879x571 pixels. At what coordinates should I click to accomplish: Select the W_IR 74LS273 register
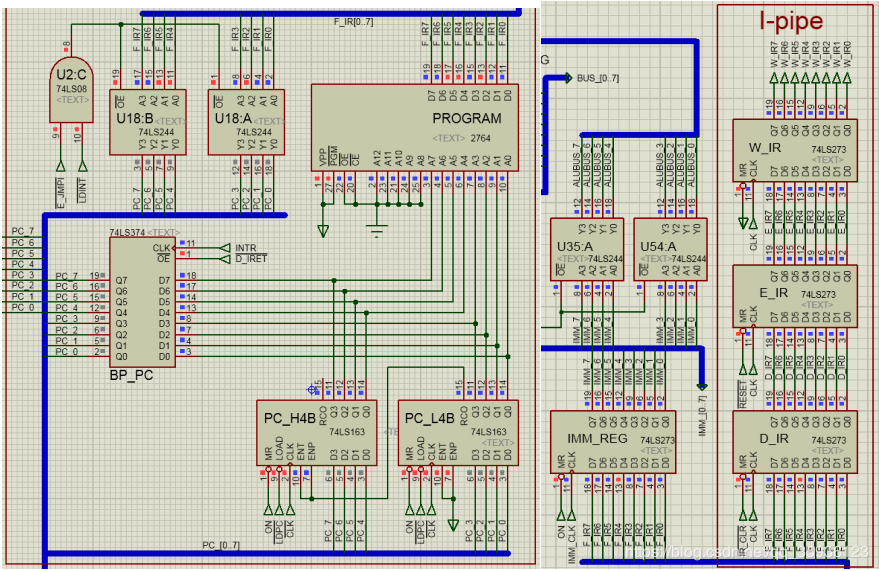[x=794, y=150]
